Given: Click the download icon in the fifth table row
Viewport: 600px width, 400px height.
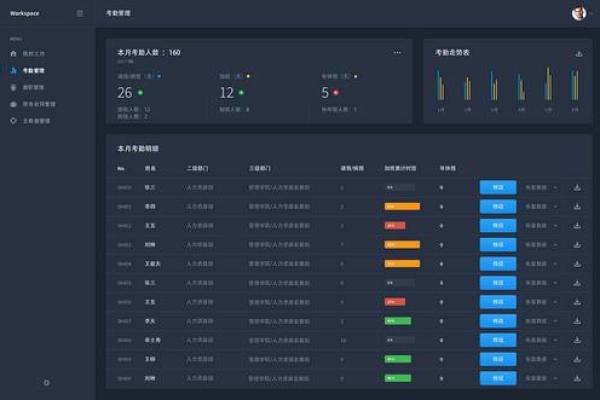Looking at the screenshot, I should click(x=577, y=264).
